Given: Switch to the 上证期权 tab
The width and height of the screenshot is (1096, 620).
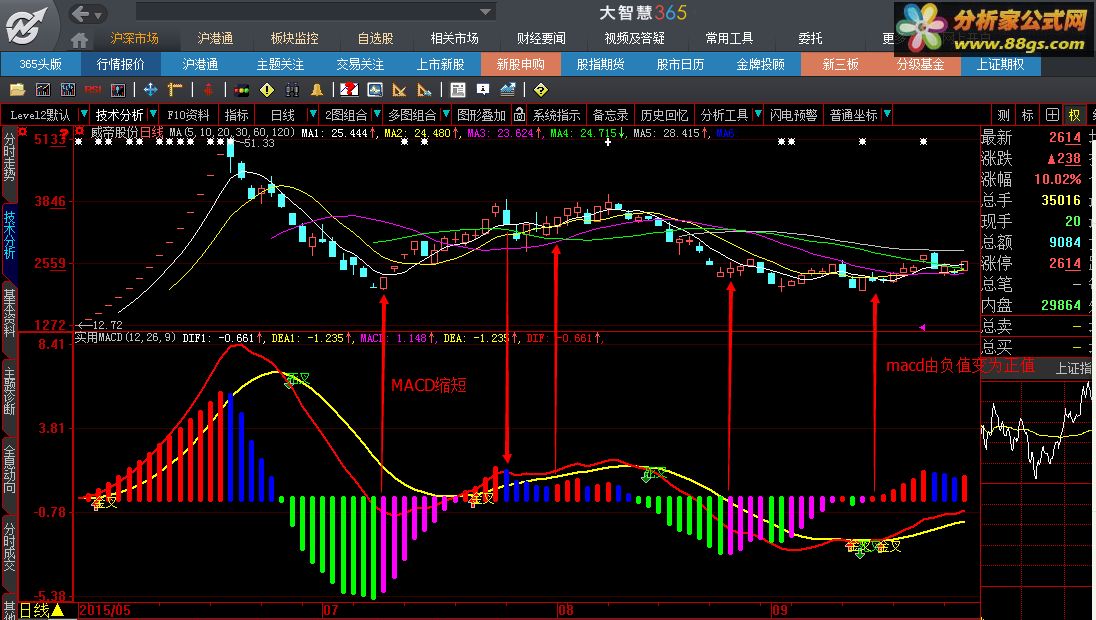Looking at the screenshot, I should click(x=1000, y=64).
